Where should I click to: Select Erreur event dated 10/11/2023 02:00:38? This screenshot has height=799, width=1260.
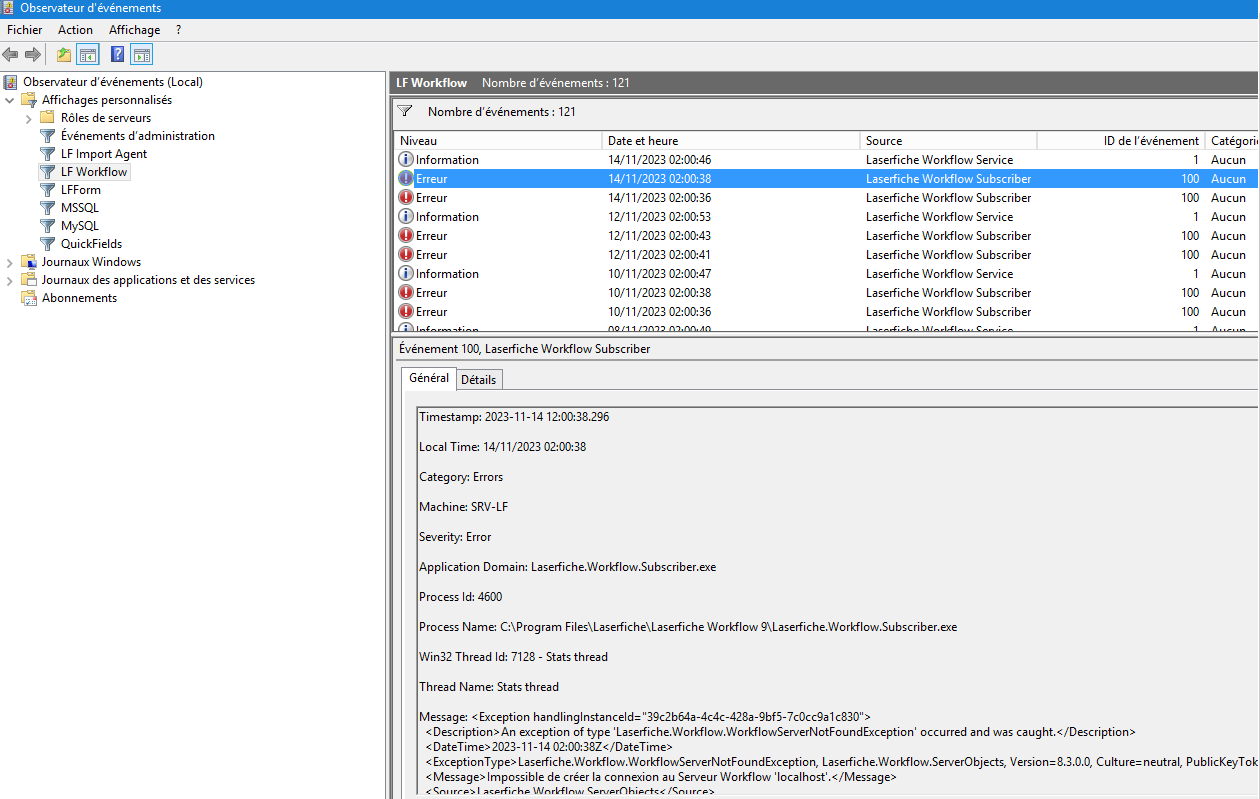pos(826,293)
